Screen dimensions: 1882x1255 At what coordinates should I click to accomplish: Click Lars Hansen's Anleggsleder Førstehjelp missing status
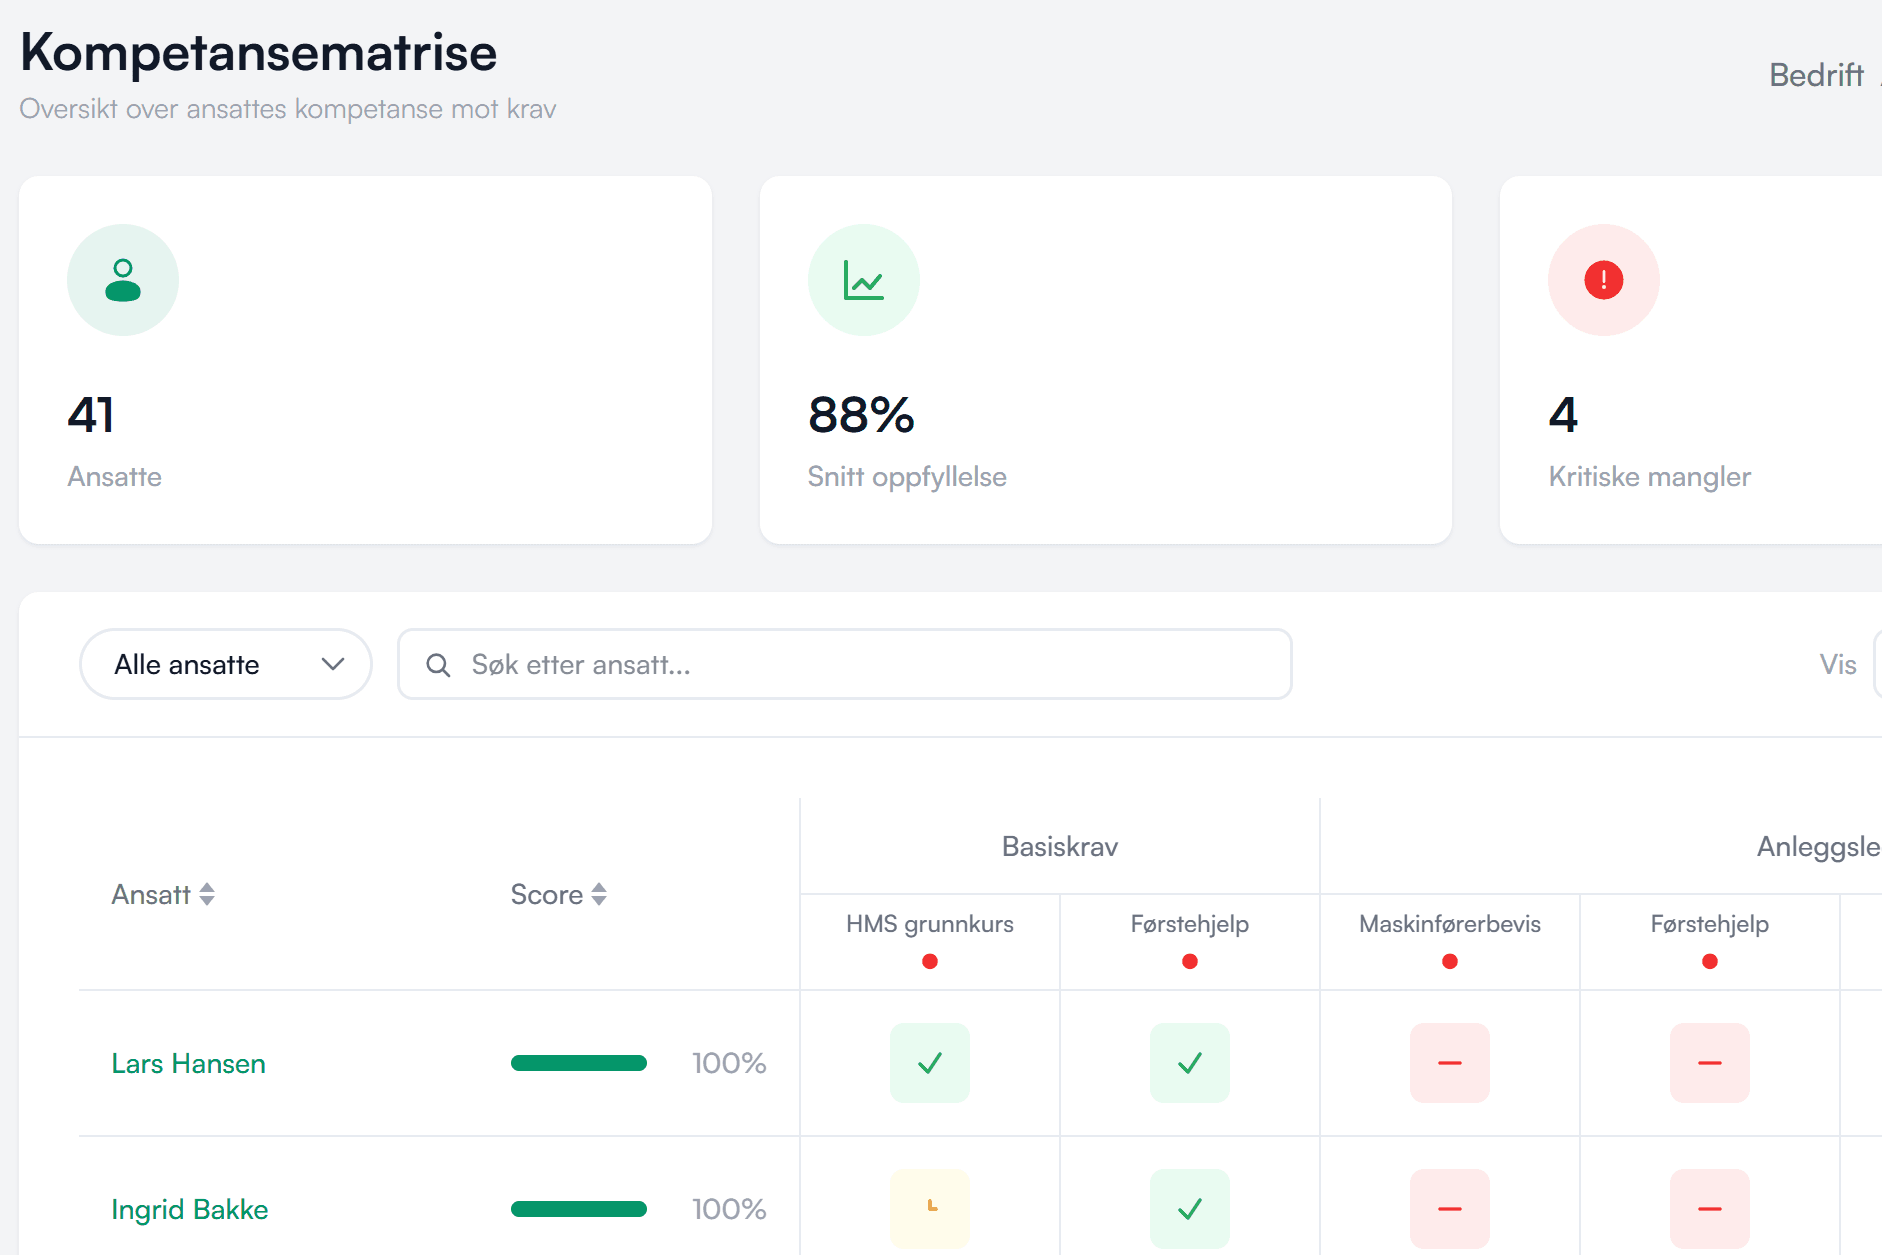point(1710,1063)
